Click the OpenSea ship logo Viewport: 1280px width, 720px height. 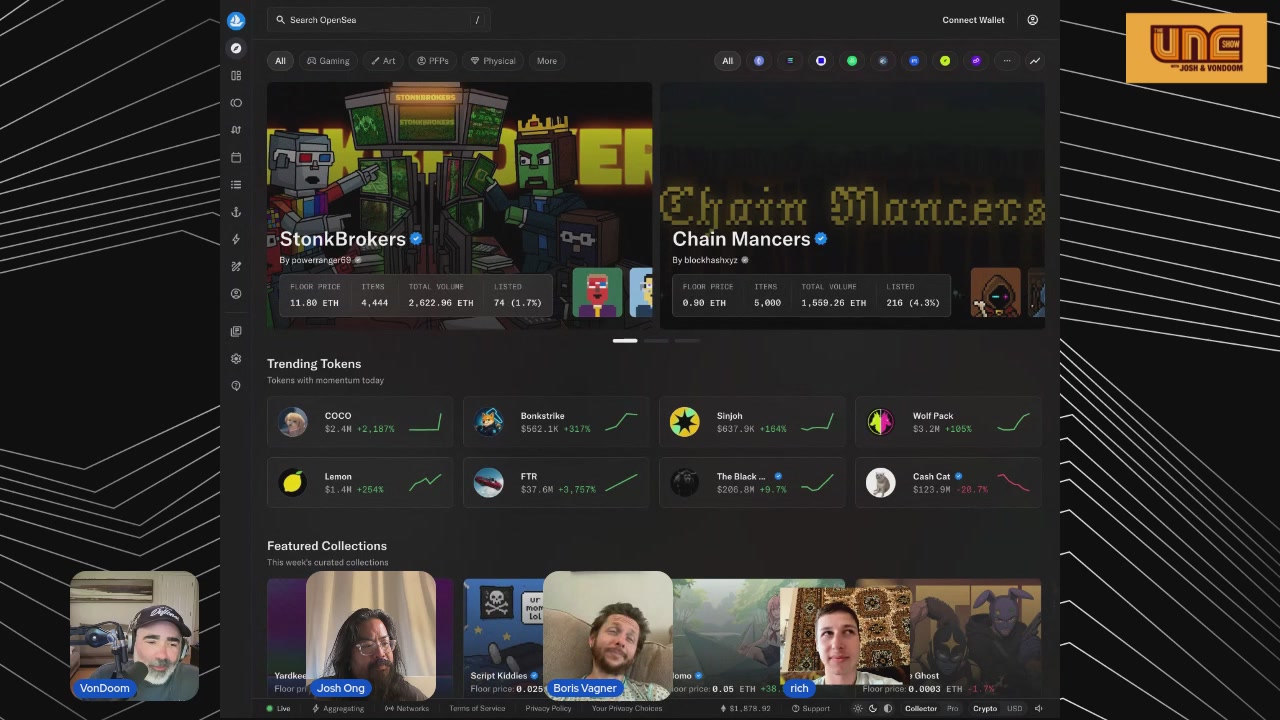[236, 20]
